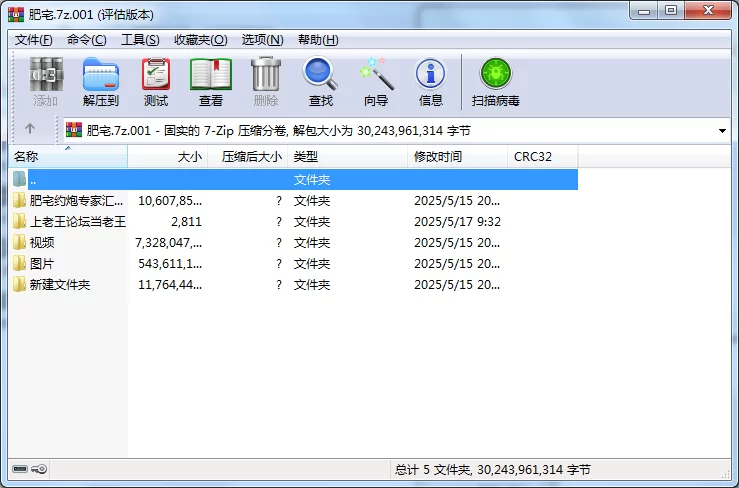Select the folder icon of 上老王论坛当老王 row

coord(19,221)
